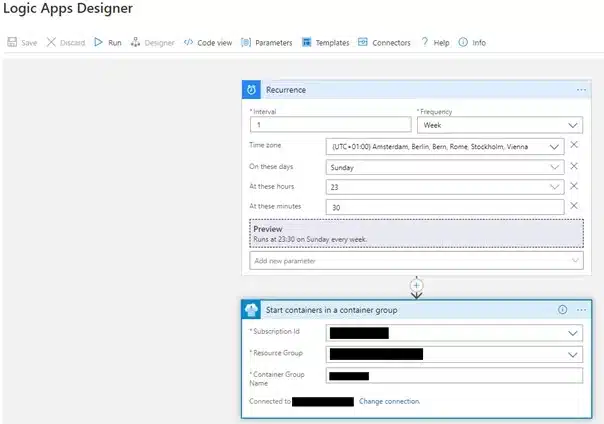Image resolution: width=604 pixels, height=424 pixels.
Task: Click the Info label in toolbar
Action: point(479,43)
